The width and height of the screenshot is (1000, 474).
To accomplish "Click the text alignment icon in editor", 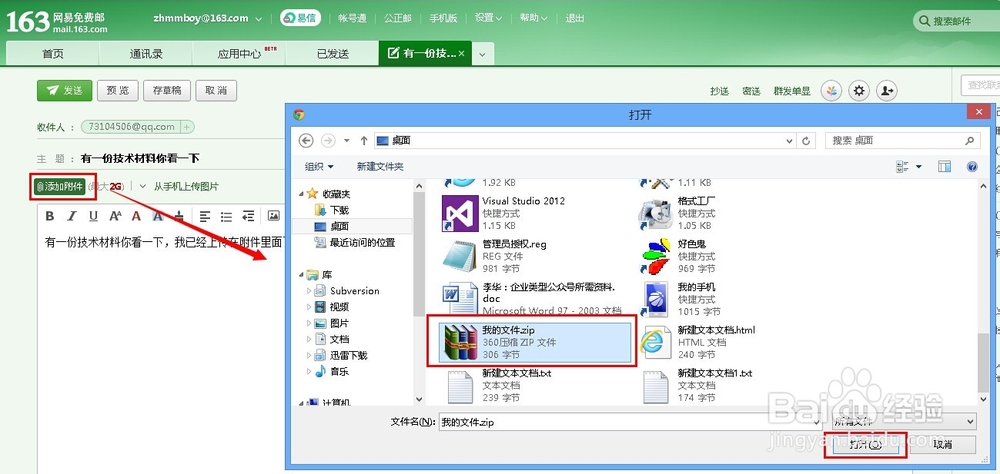I will click(x=205, y=216).
